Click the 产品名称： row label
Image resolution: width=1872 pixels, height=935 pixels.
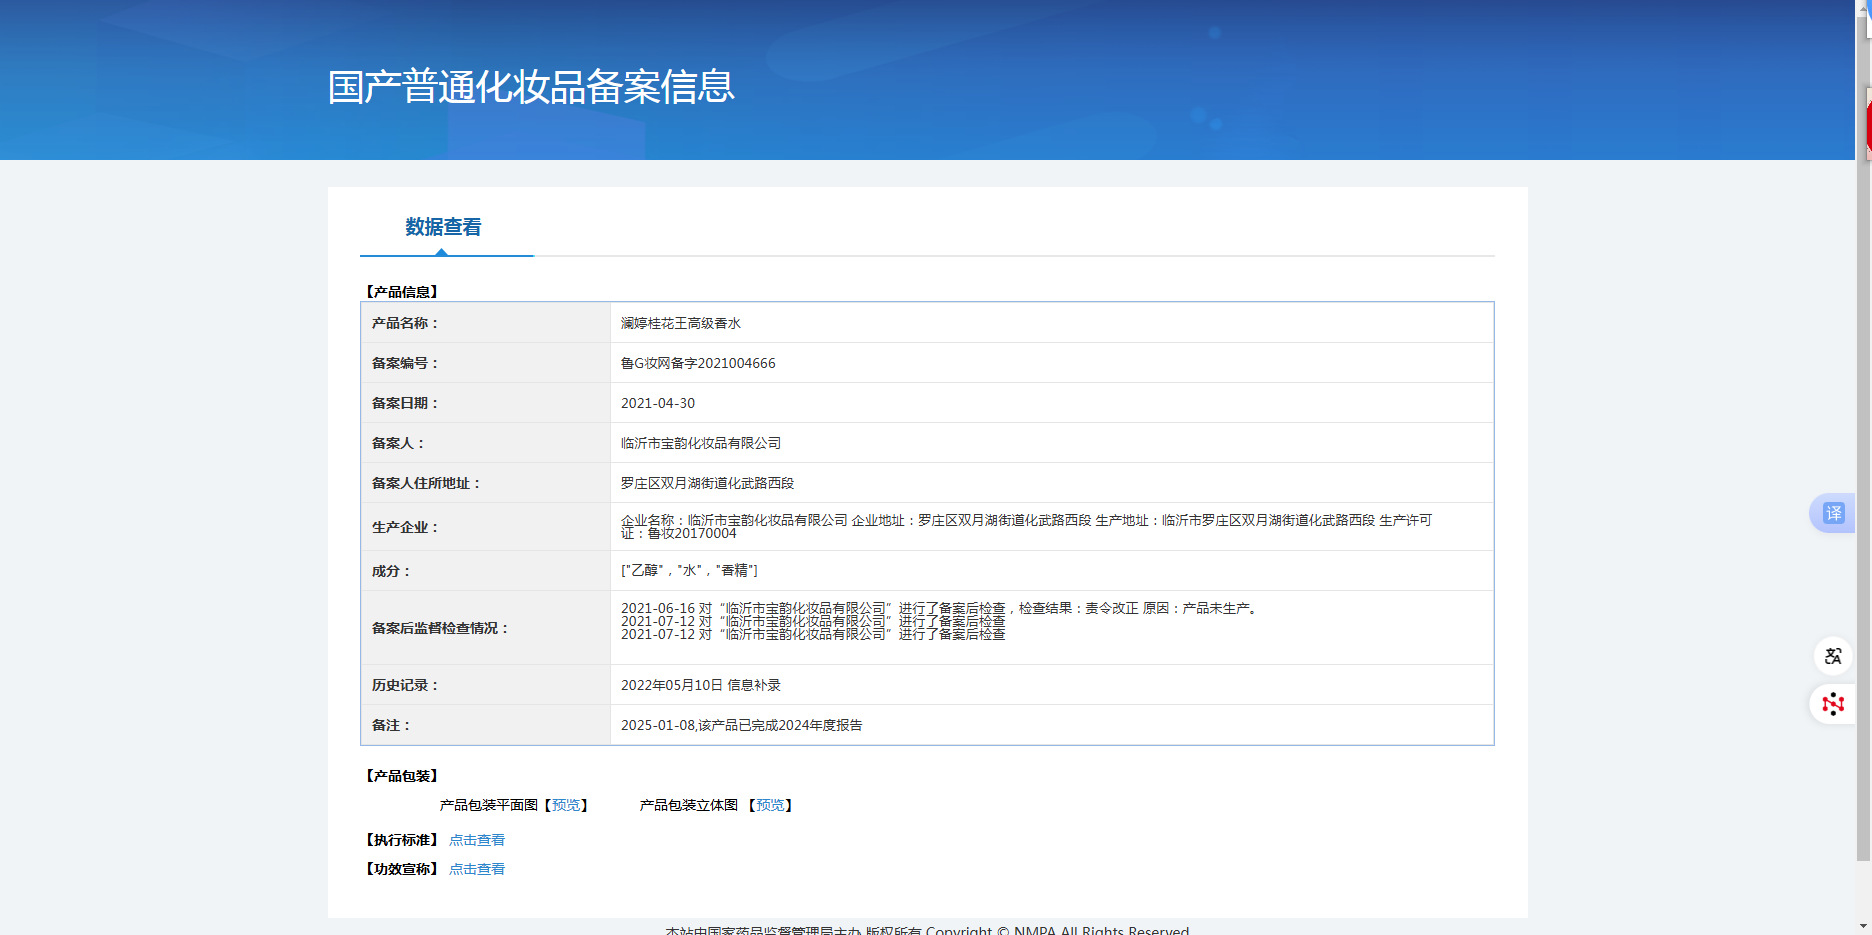point(405,323)
